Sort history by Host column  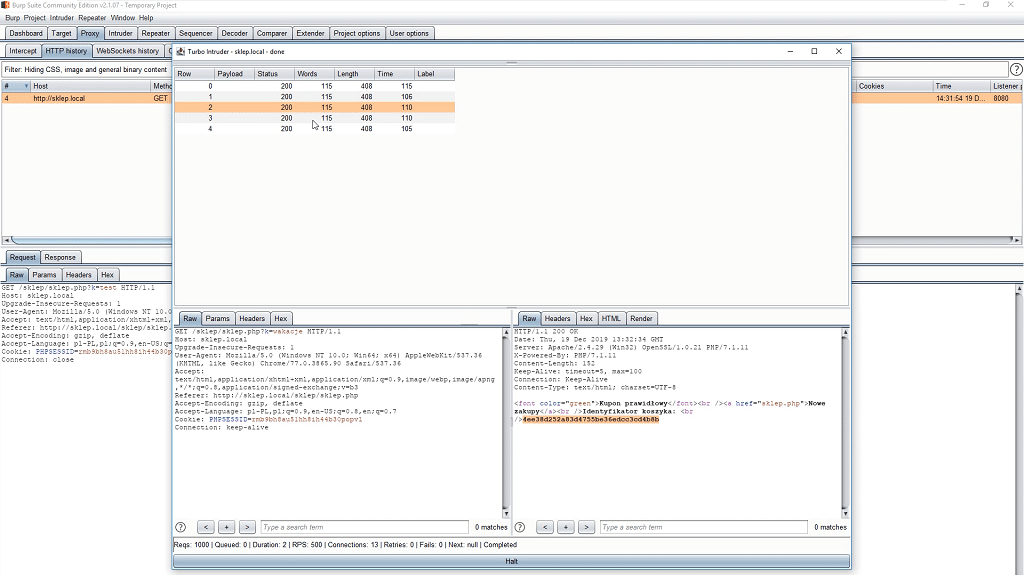coord(90,86)
